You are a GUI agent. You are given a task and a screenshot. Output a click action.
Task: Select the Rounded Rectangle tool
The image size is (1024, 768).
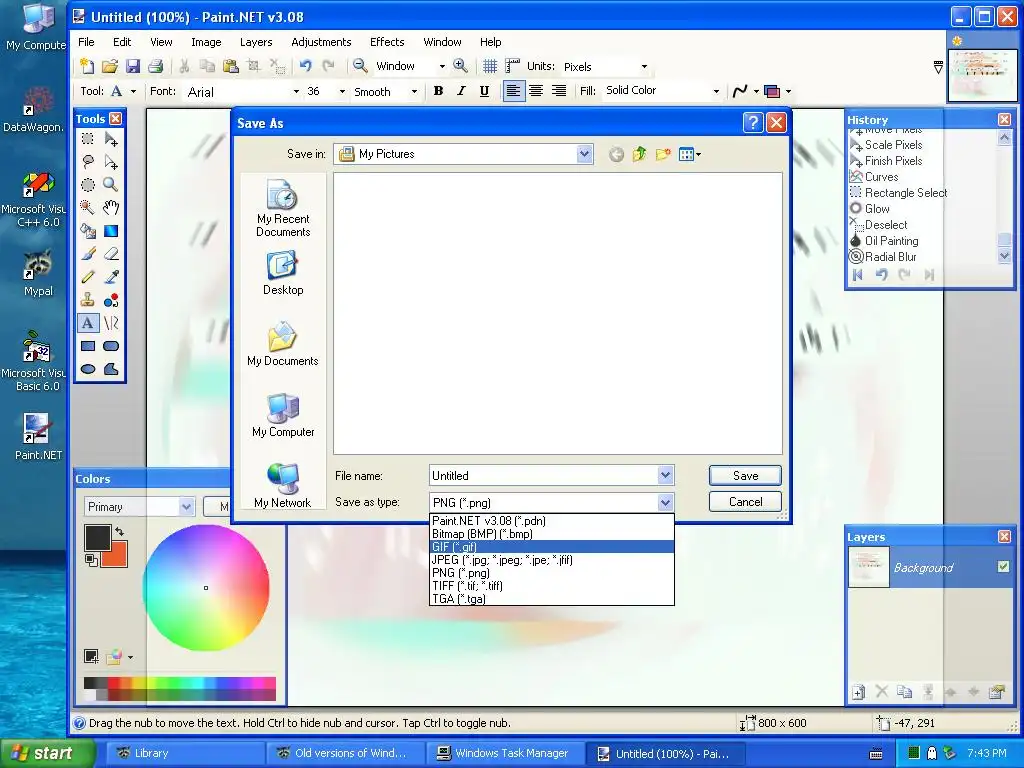coord(111,346)
